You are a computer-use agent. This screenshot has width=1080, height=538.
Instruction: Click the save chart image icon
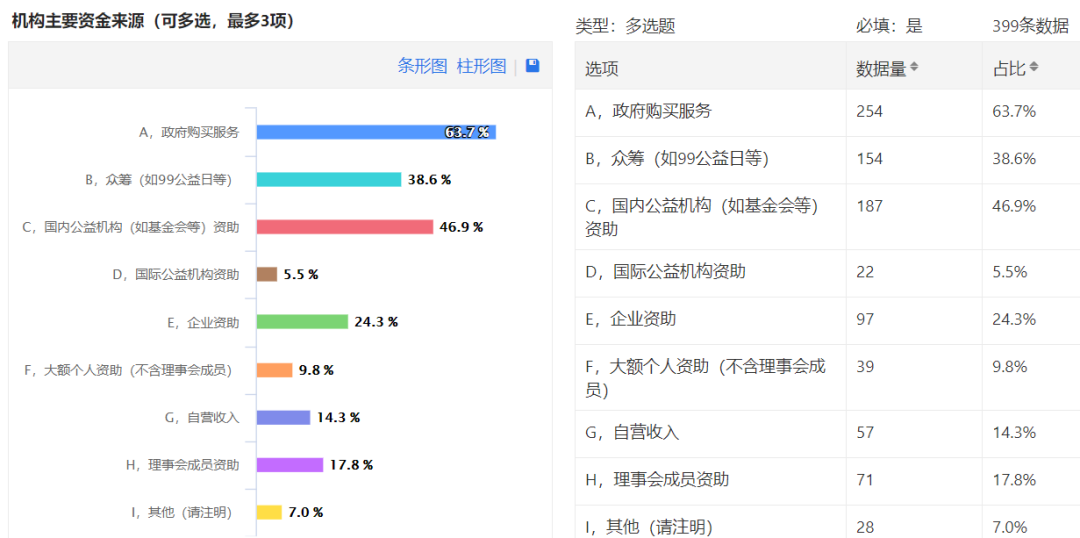point(532,65)
